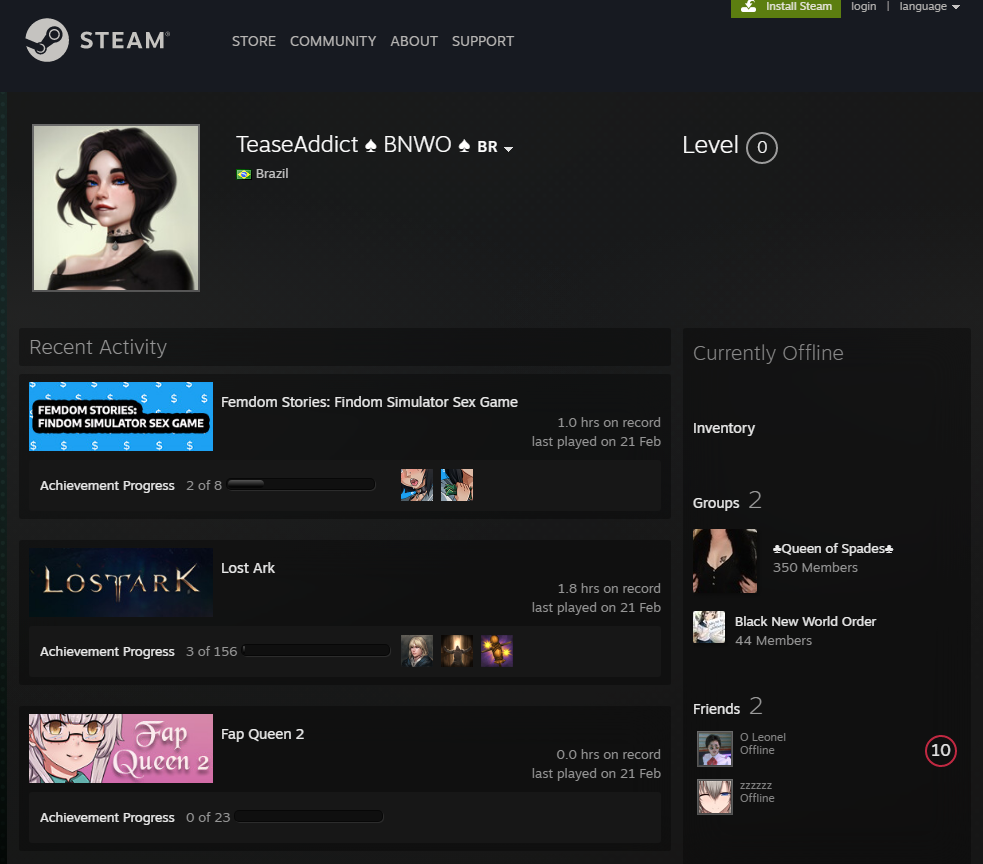This screenshot has height=864, width=983.
Task: Click the '44 Members' text
Action: point(773,640)
